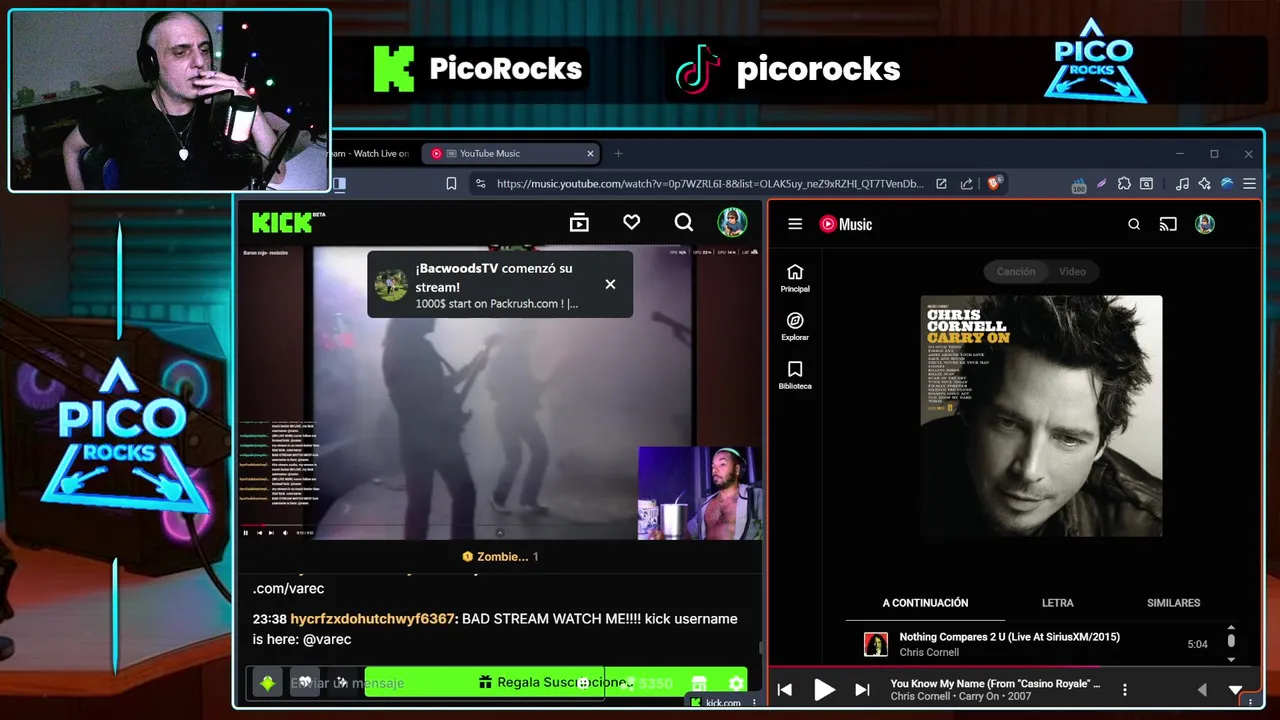Mute the embedded video volume icon

285,532
